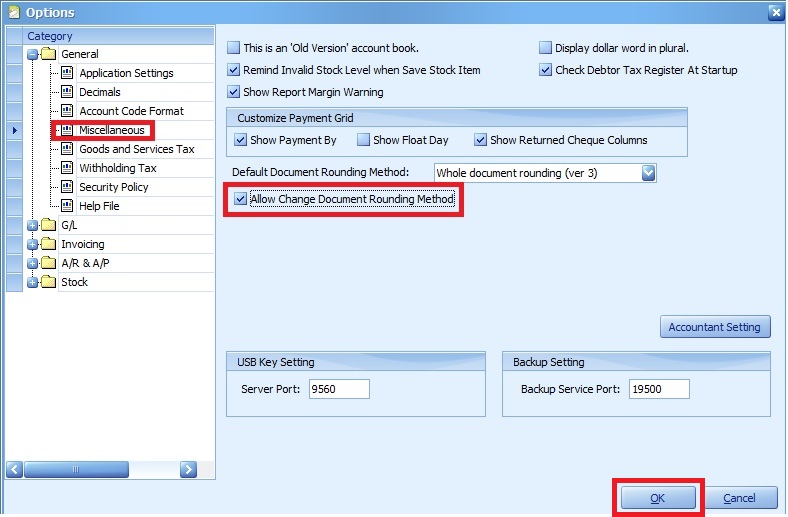
Task: Click the Application Settings page icon
Action: click(x=68, y=73)
